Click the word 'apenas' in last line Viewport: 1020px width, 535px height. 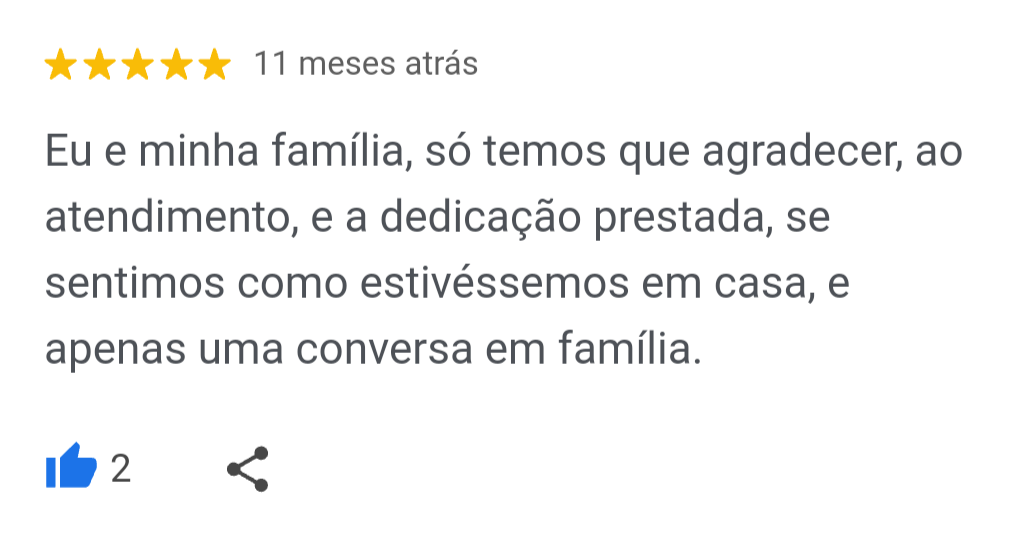[x=107, y=349]
